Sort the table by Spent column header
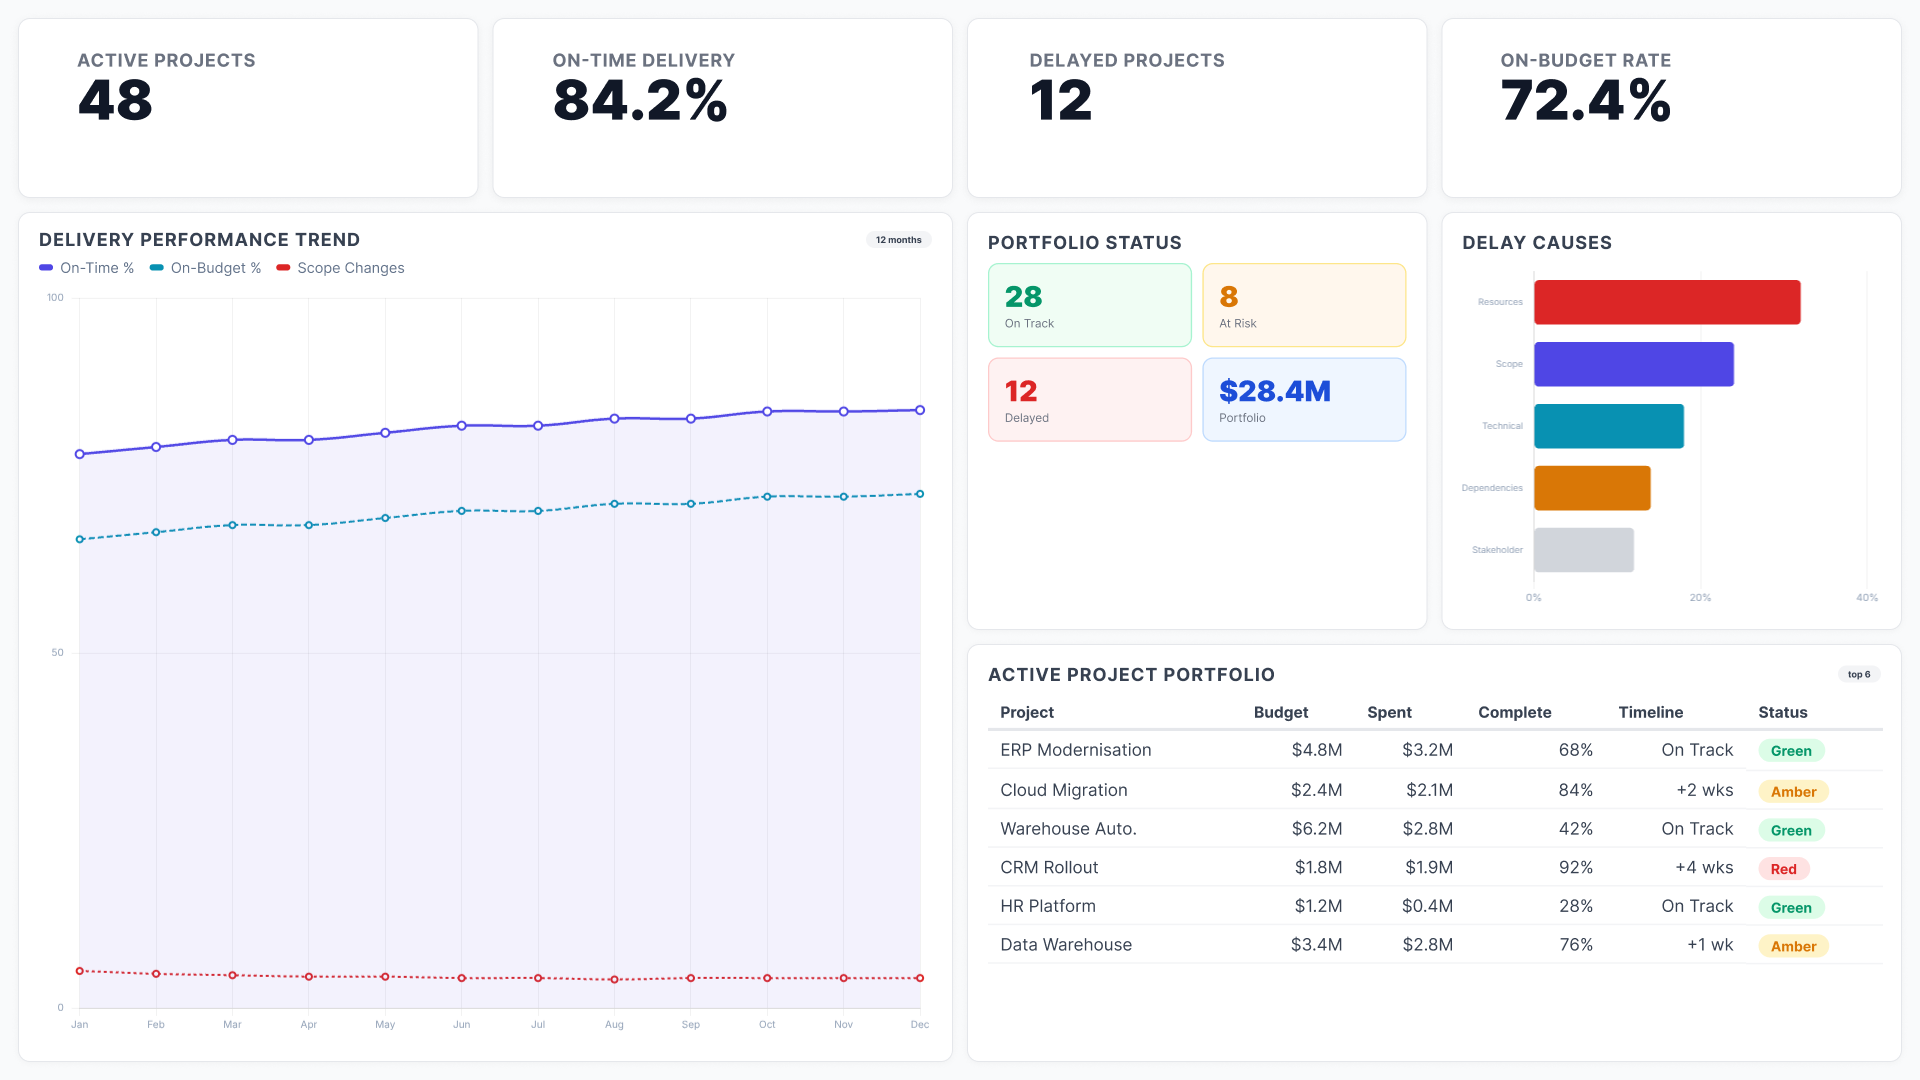This screenshot has width=1920, height=1080. (1390, 712)
